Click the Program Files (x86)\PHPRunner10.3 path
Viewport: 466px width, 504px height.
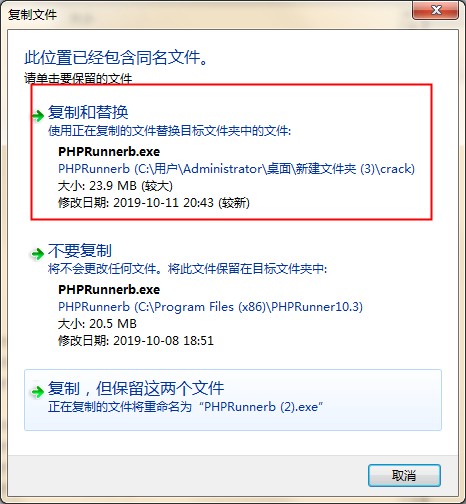pos(210,307)
